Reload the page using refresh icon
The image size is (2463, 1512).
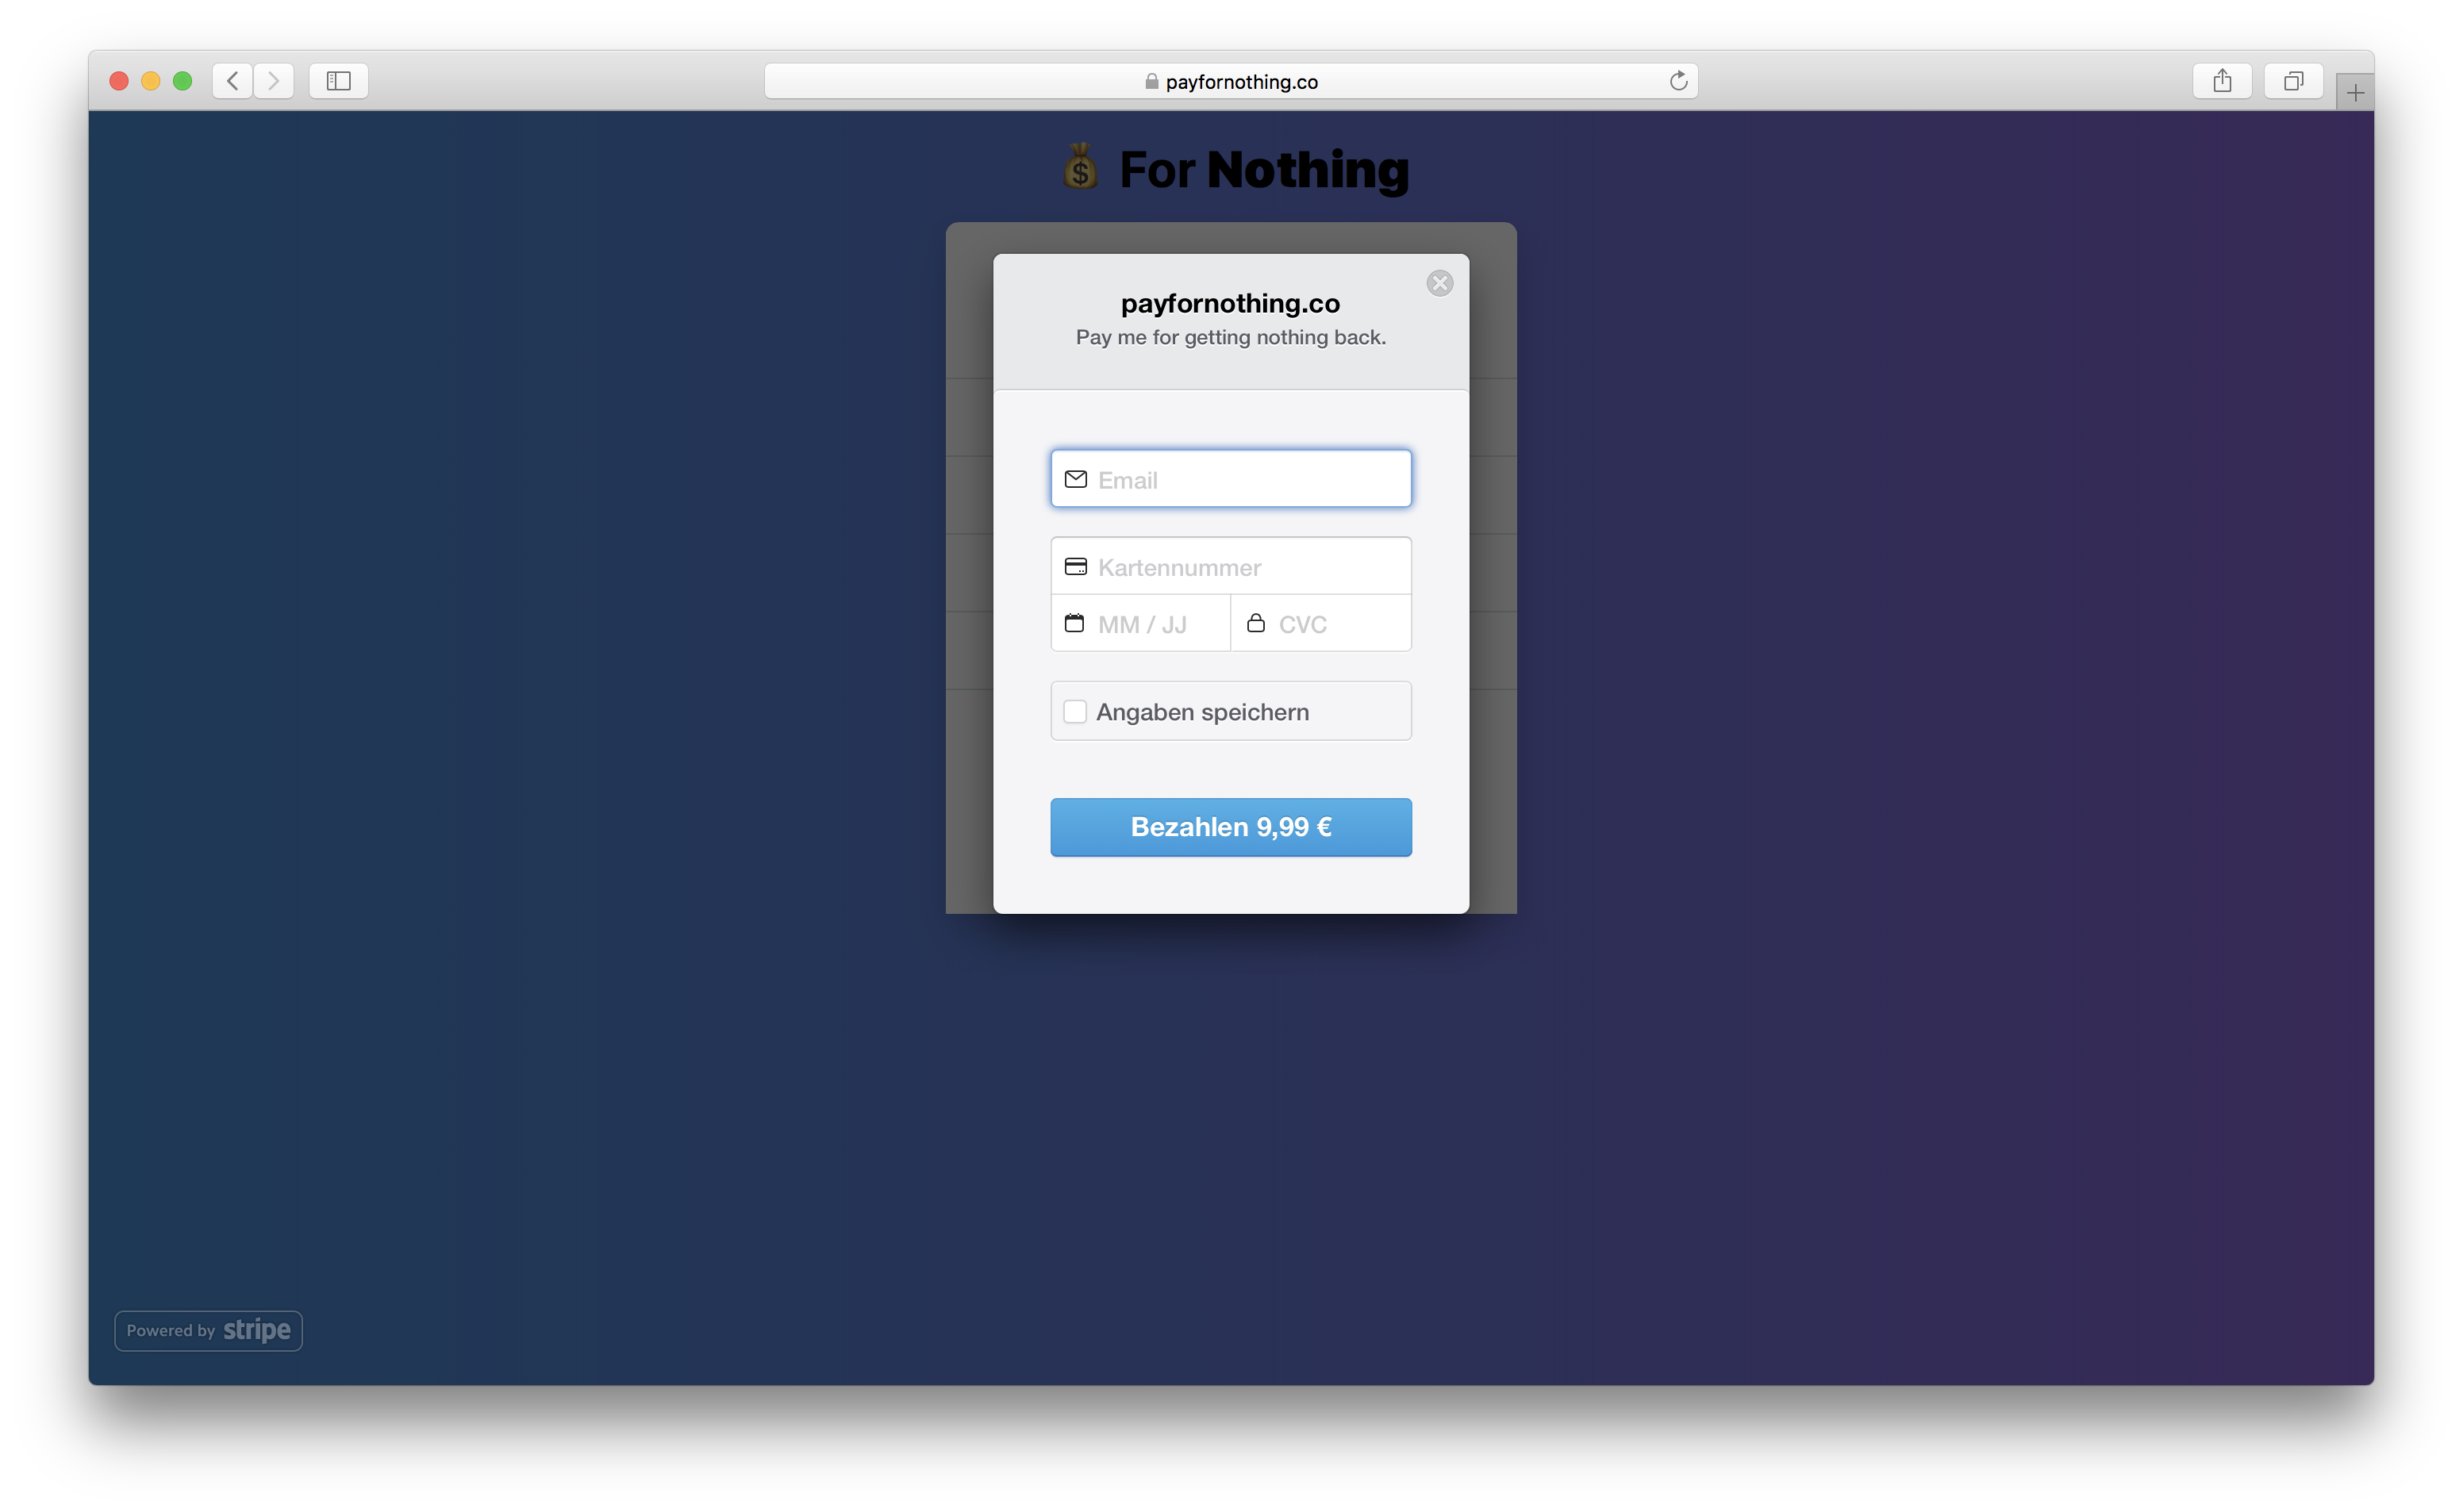point(1678,81)
